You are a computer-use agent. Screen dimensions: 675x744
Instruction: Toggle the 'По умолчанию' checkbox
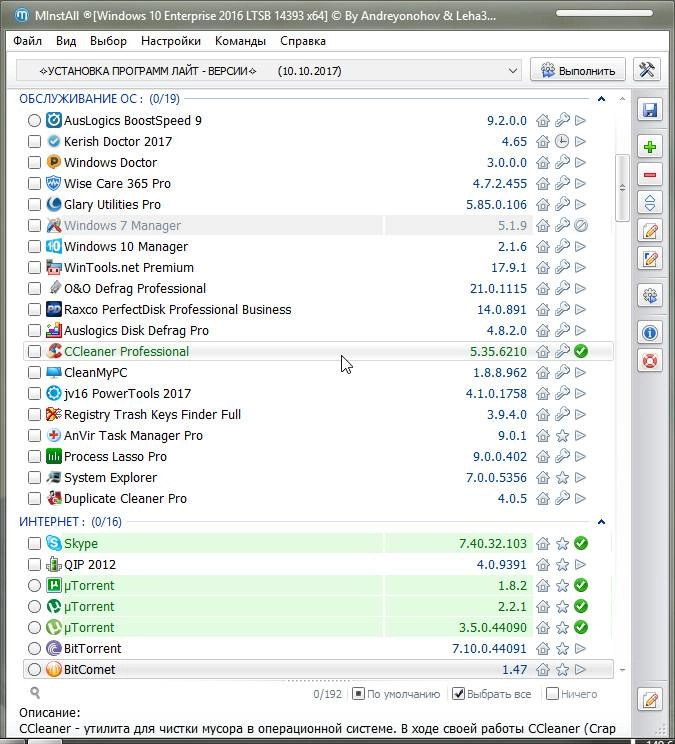(x=359, y=694)
